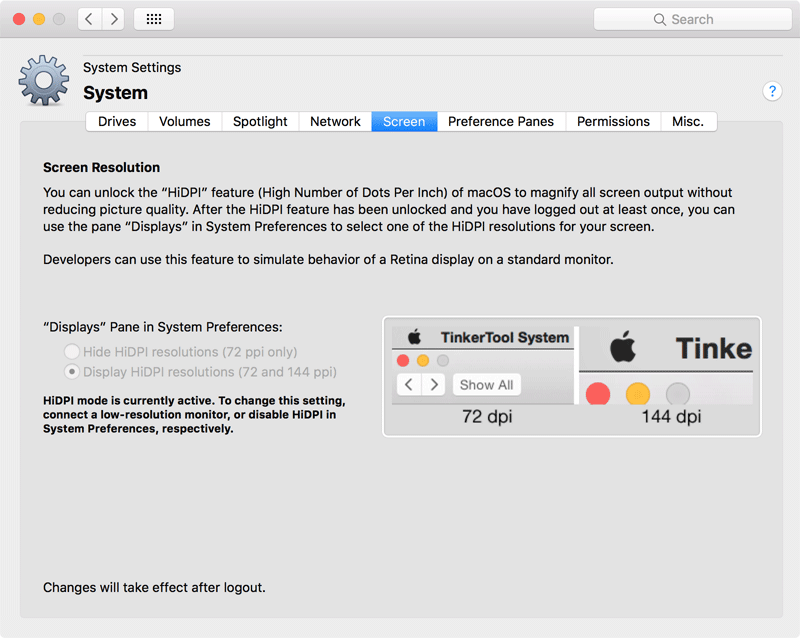The width and height of the screenshot is (800, 638).
Task: Click the 144 dpi preview sample
Action: coord(666,365)
